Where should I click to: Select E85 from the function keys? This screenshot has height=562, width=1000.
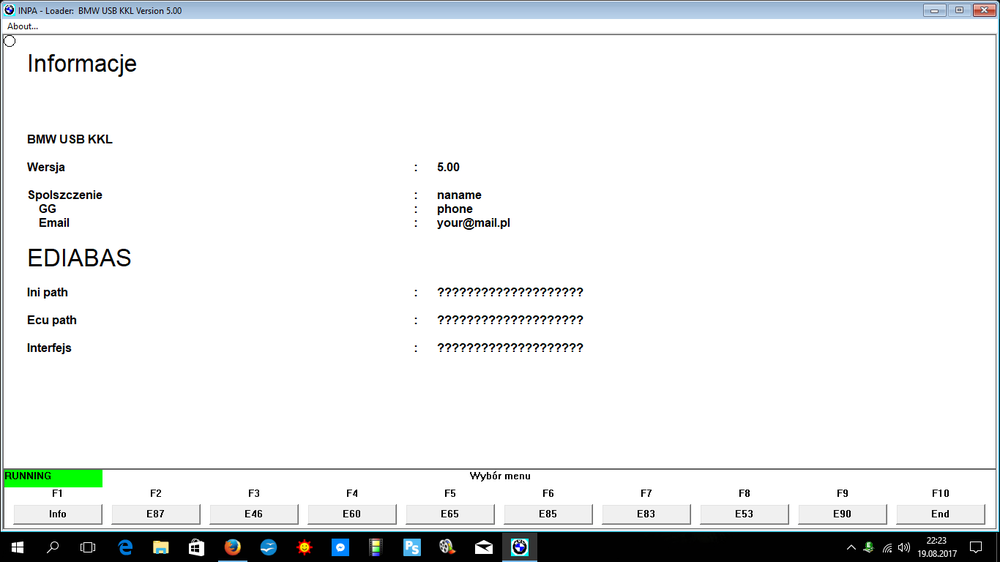[547, 514]
